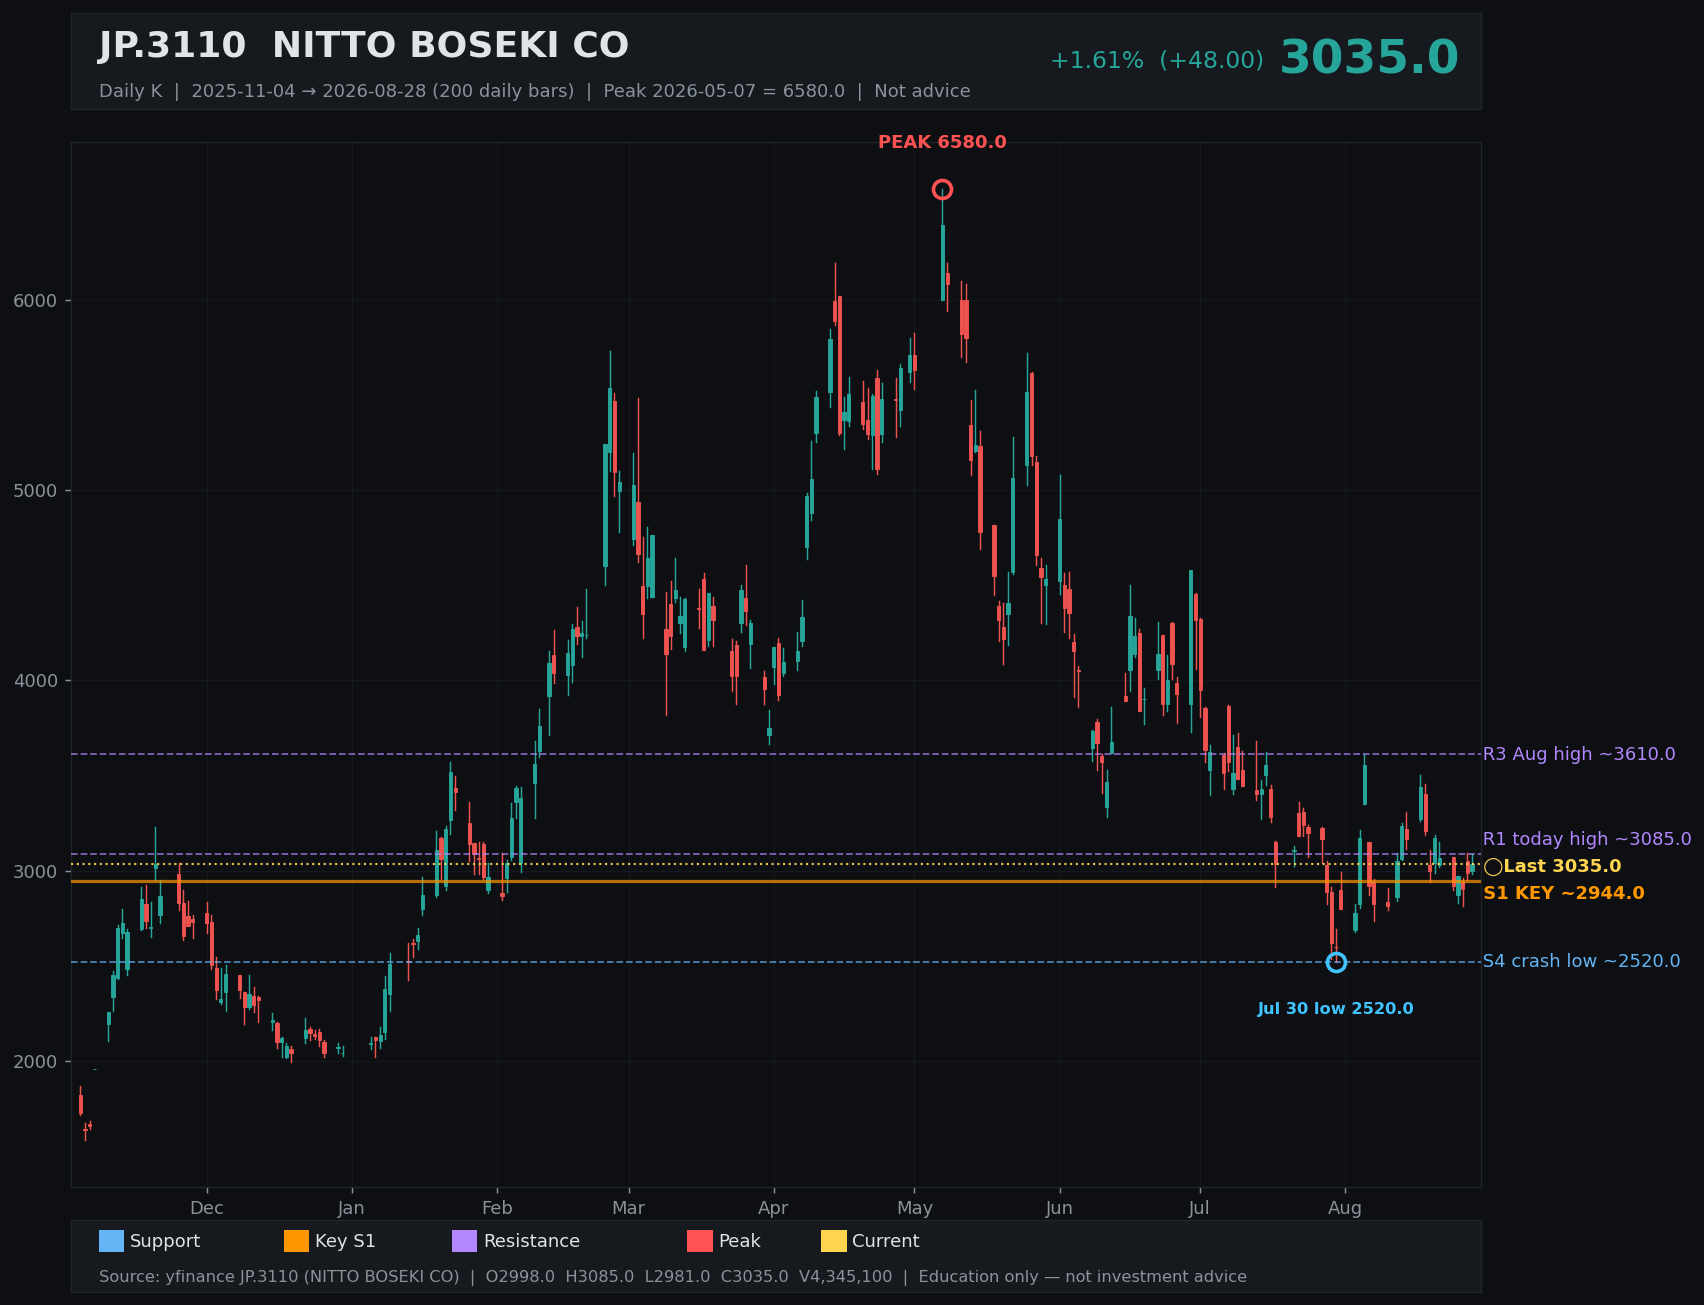1704x1305 pixels.
Task: Click the 'Last 3035.0' price label
Action: 1562,866
